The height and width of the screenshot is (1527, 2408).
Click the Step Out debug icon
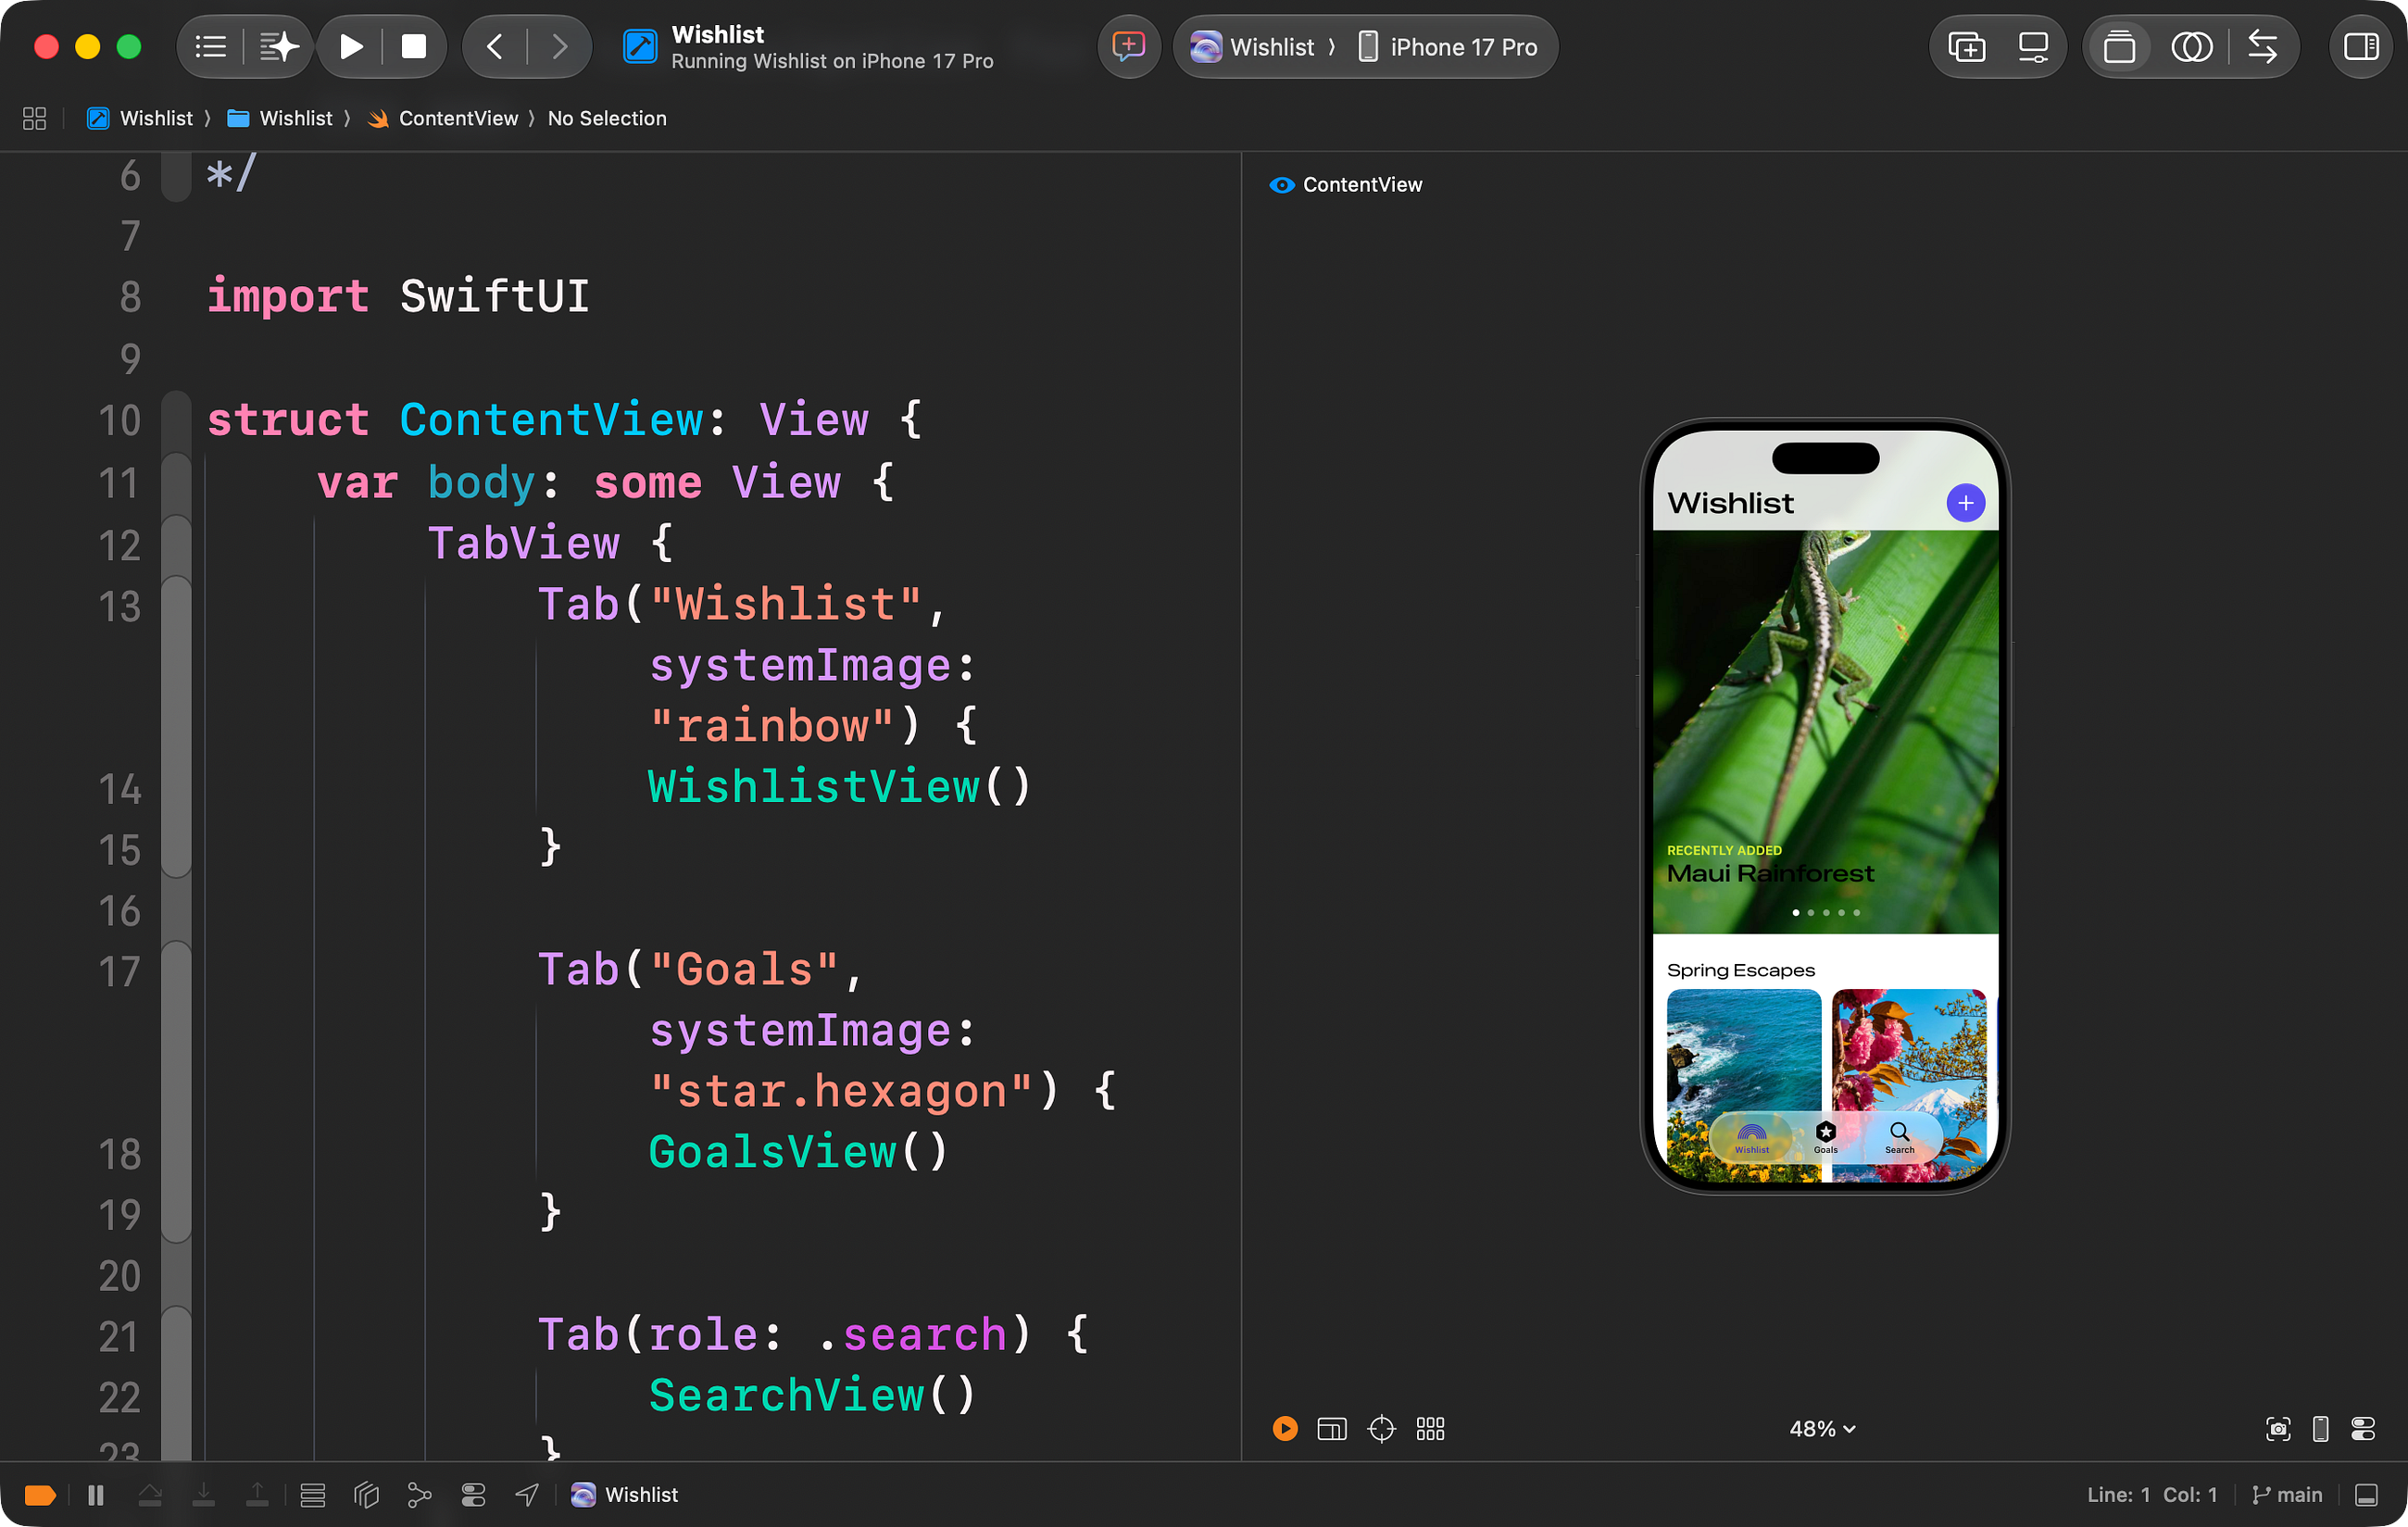[257, 1495]
